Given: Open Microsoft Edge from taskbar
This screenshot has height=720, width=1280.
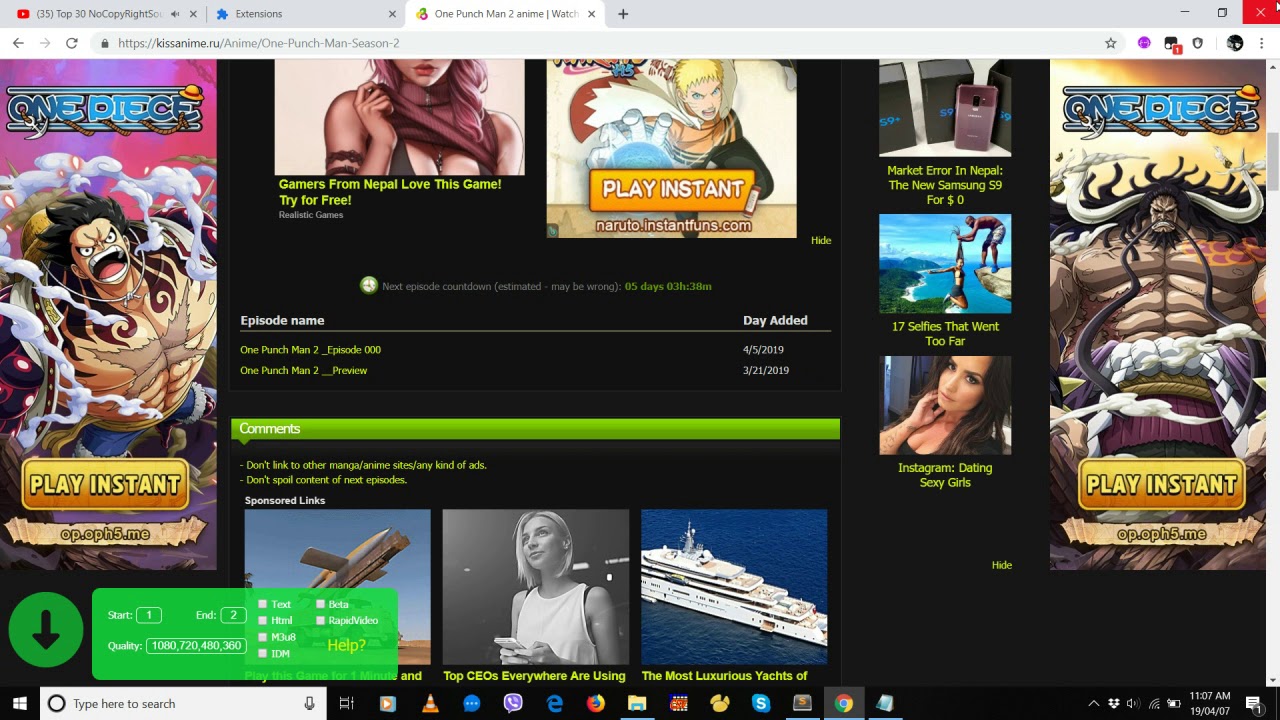Looking at the screenshot, I should tap(554, 703).
